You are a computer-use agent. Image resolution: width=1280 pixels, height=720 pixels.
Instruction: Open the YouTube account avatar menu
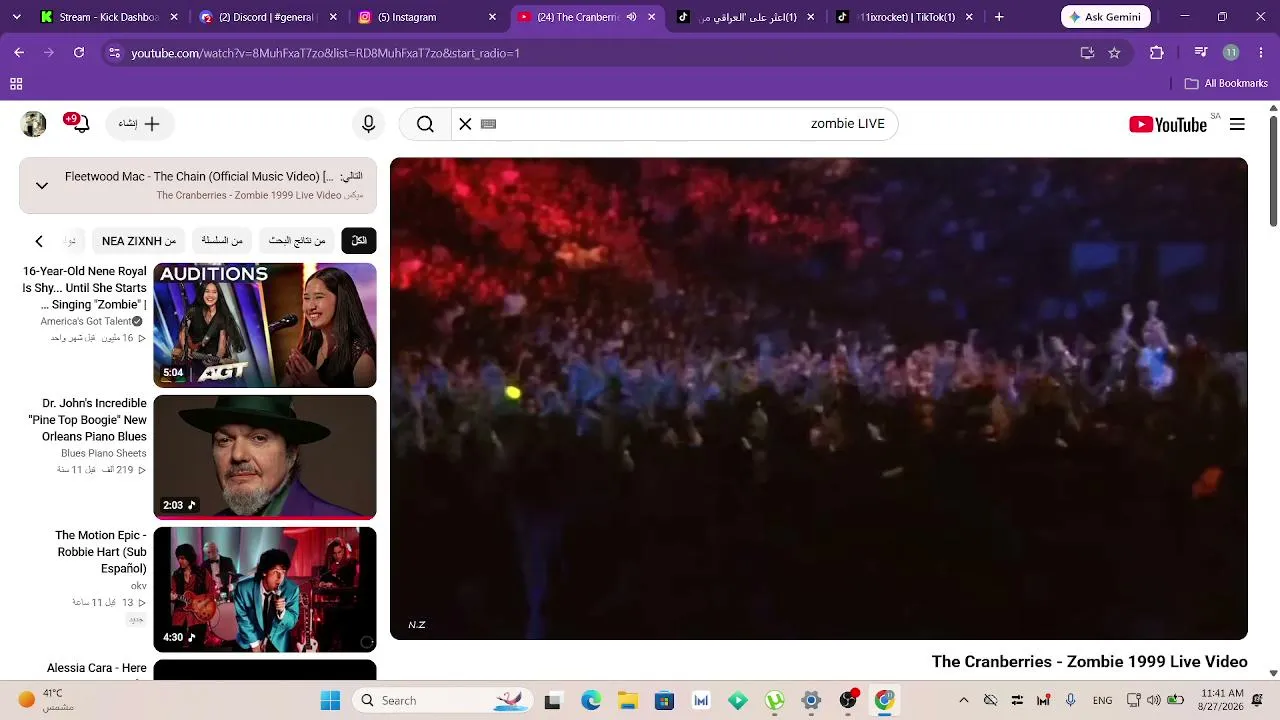[x=34, y=124]
